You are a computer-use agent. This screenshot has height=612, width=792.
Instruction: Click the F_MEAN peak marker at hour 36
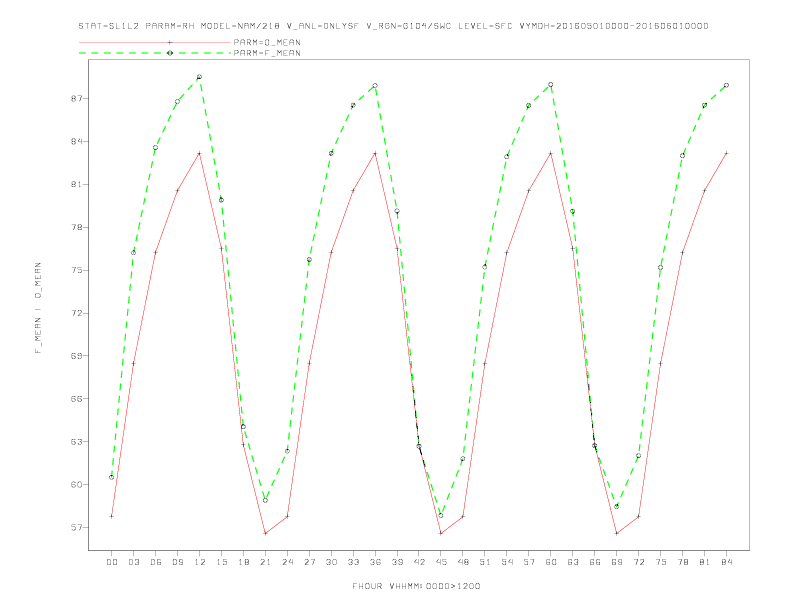(375, 86)
